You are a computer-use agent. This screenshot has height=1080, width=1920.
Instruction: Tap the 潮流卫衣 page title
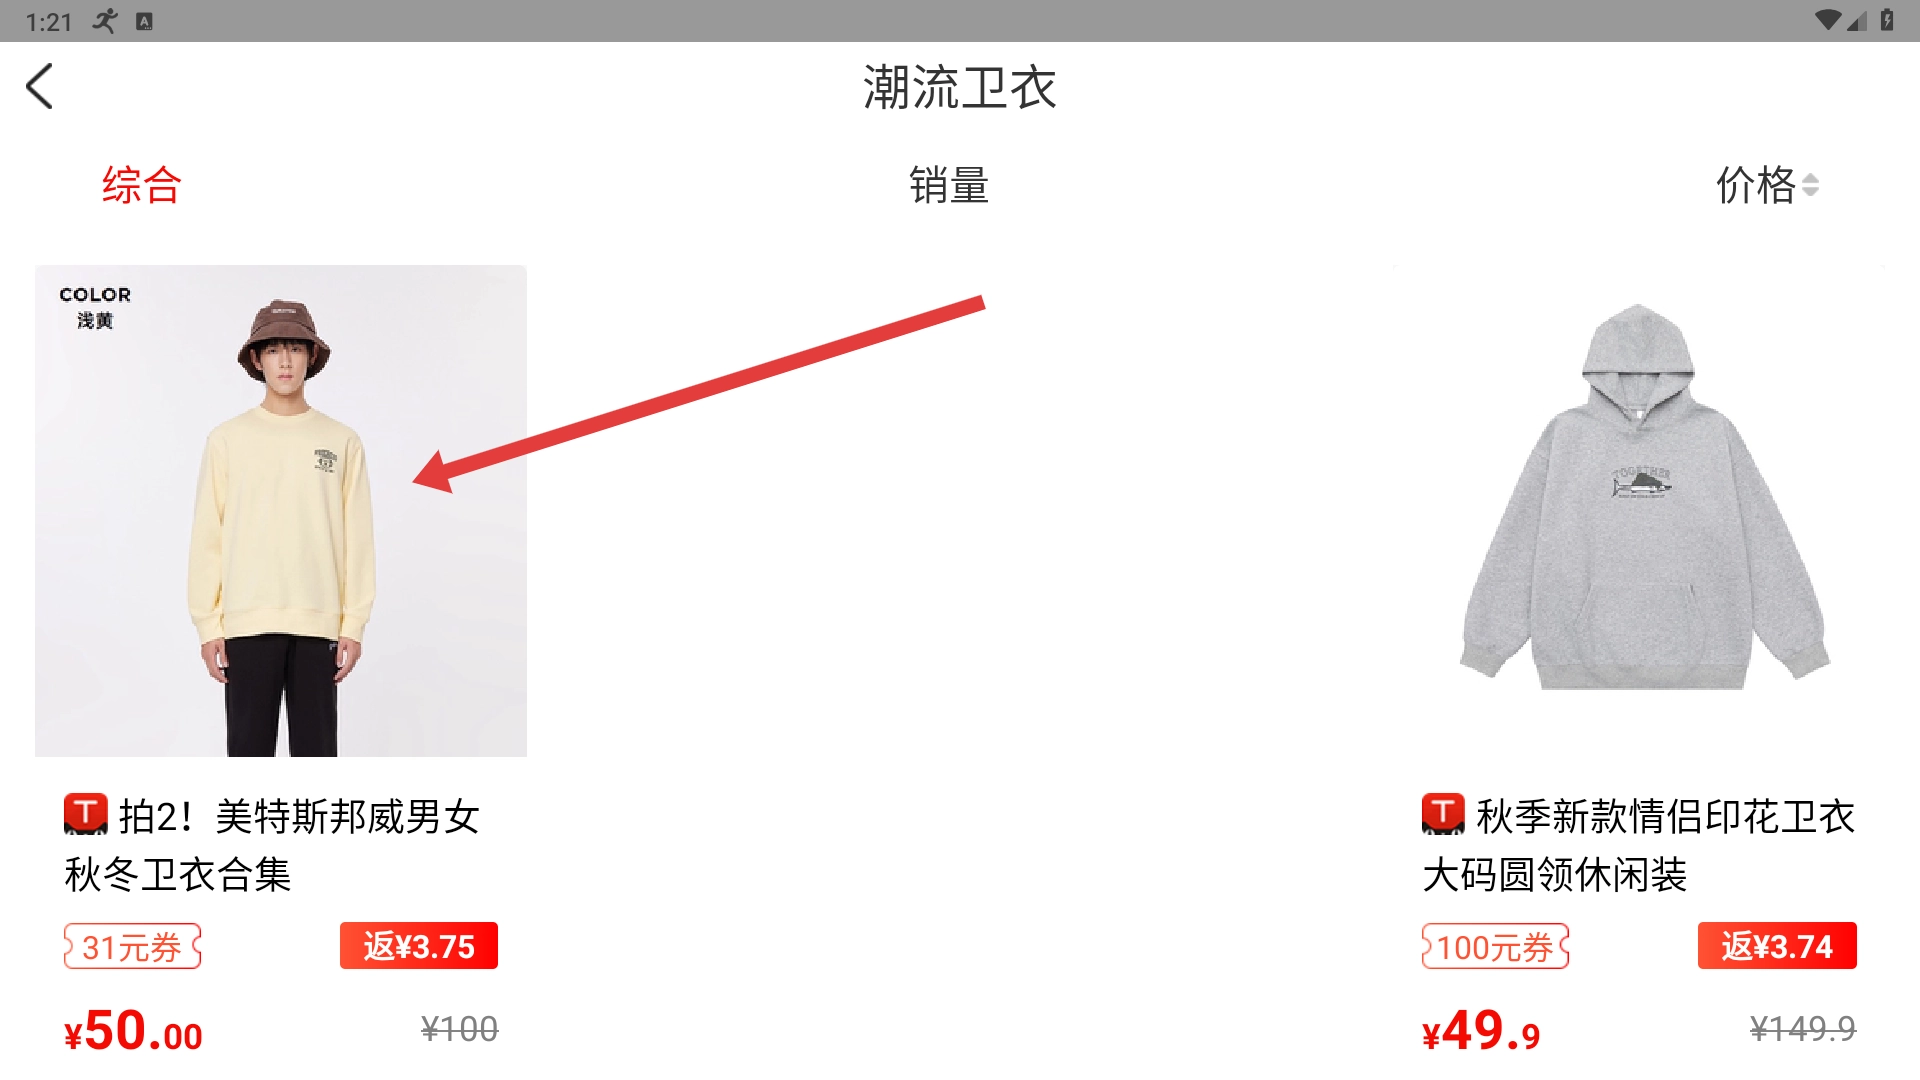pos(960,88)
